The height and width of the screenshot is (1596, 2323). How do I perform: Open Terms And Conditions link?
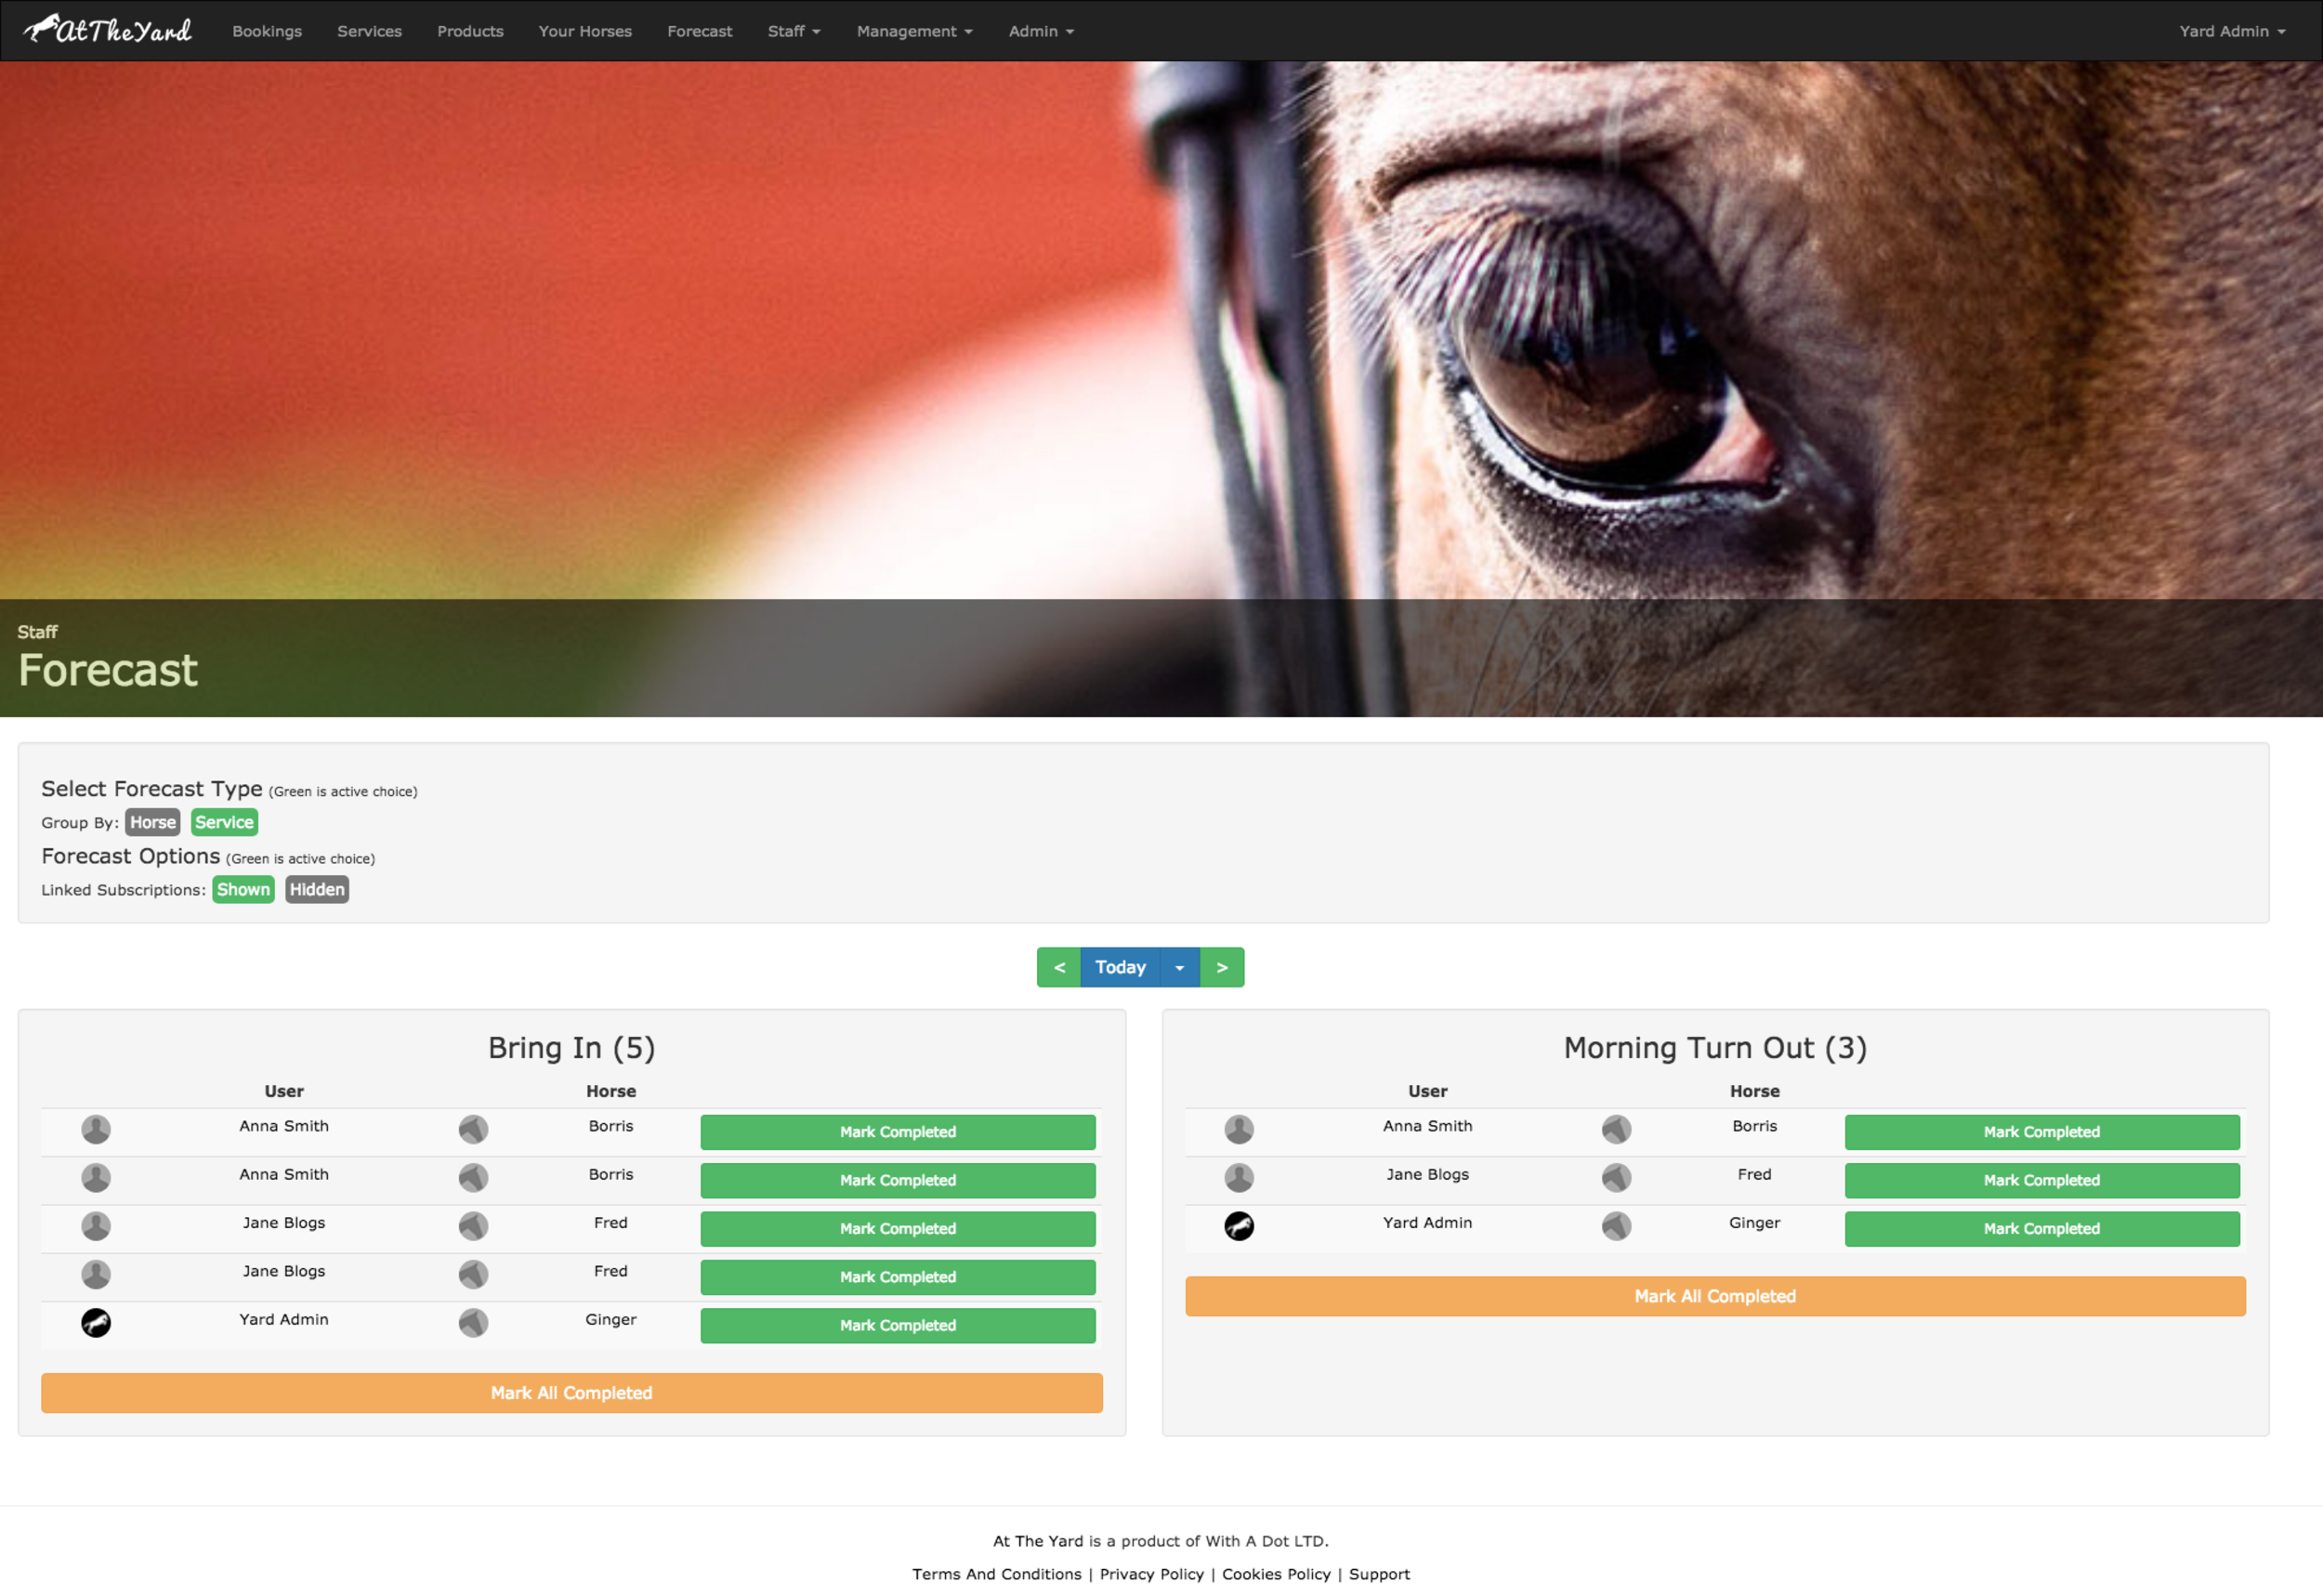click(x=996, y=1575)
